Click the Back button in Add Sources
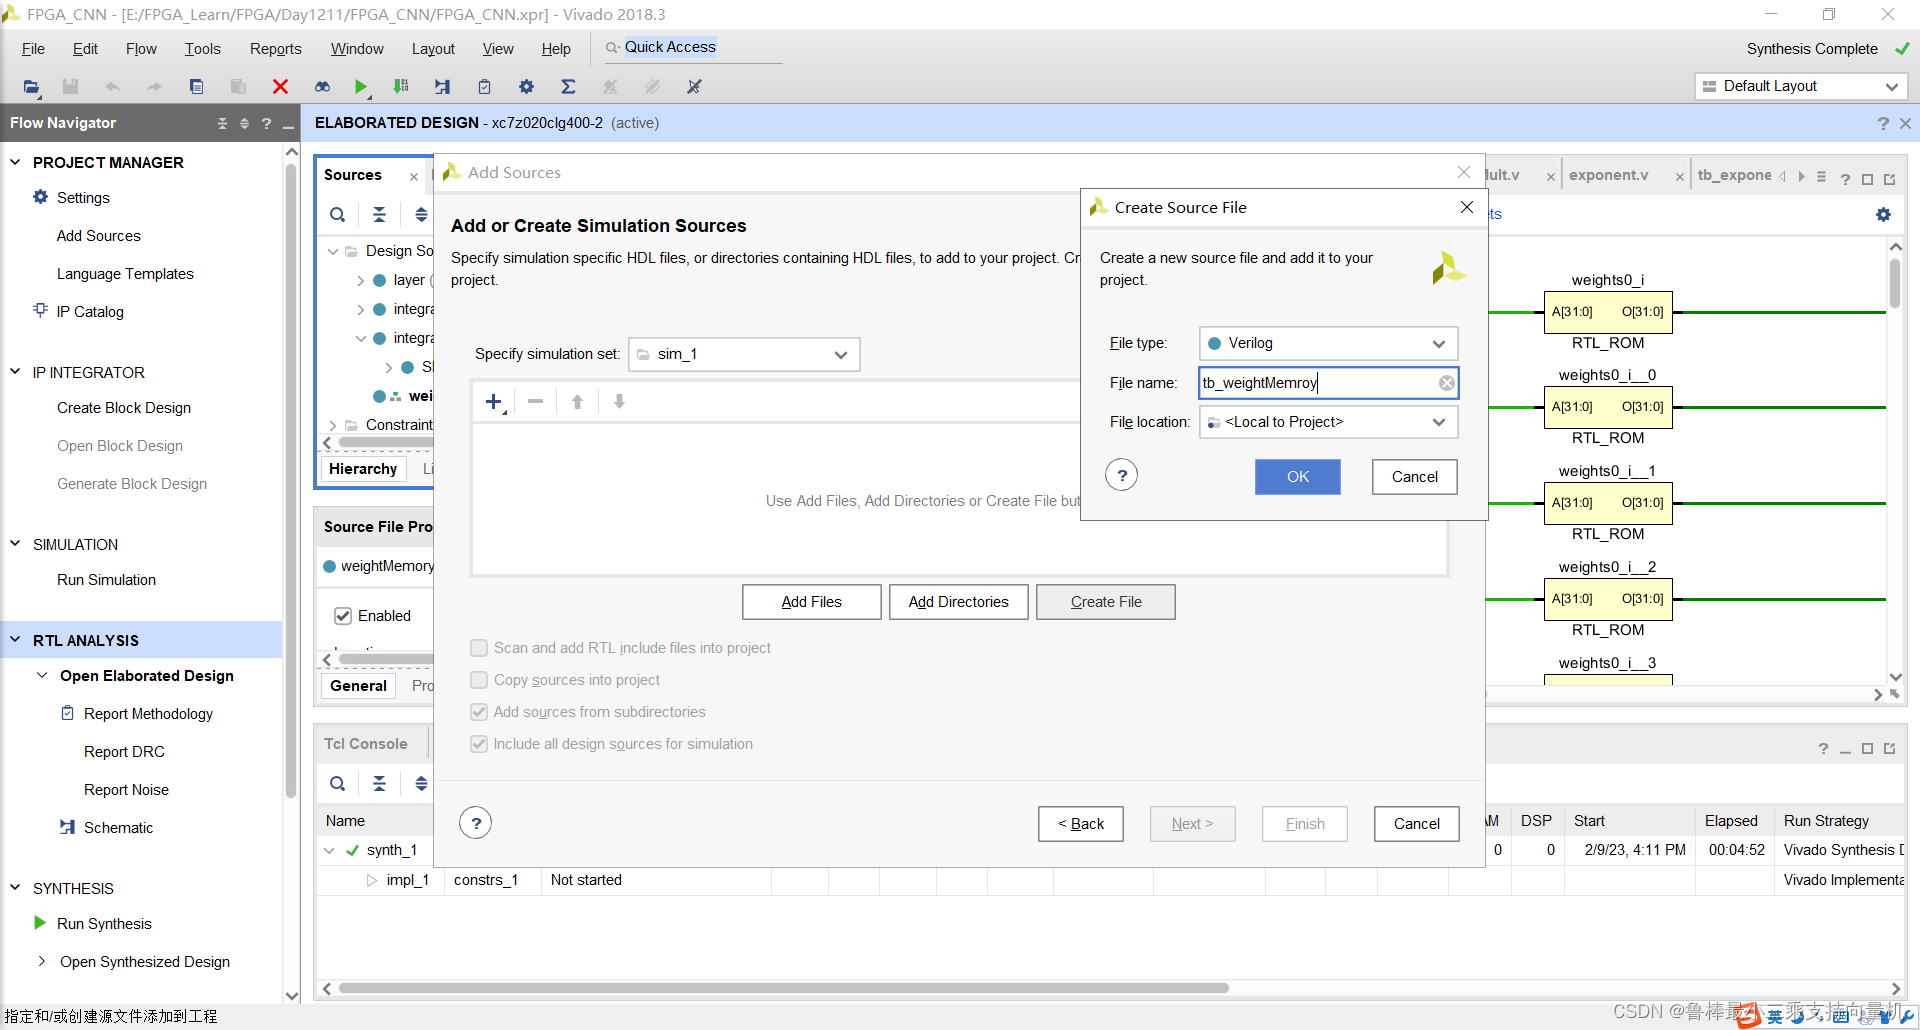The image size is (1920, 1030). coord(1080,824)
